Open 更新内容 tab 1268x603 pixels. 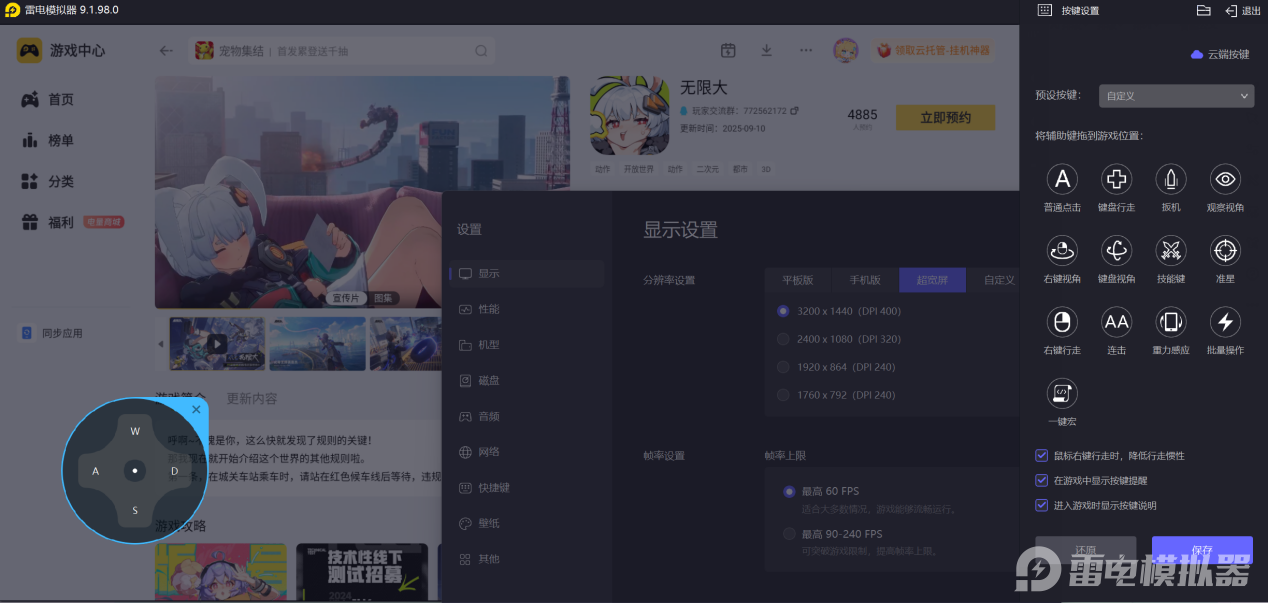click(x=252, y=398)
